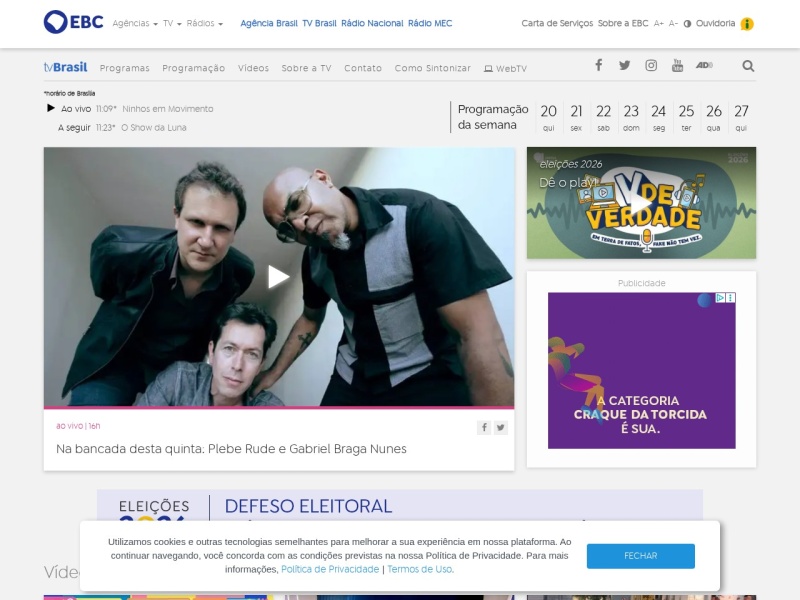Open Como Sintonizar page
Image resolution: width=800 pixels, height=600 pixels.
click(433, 68)
